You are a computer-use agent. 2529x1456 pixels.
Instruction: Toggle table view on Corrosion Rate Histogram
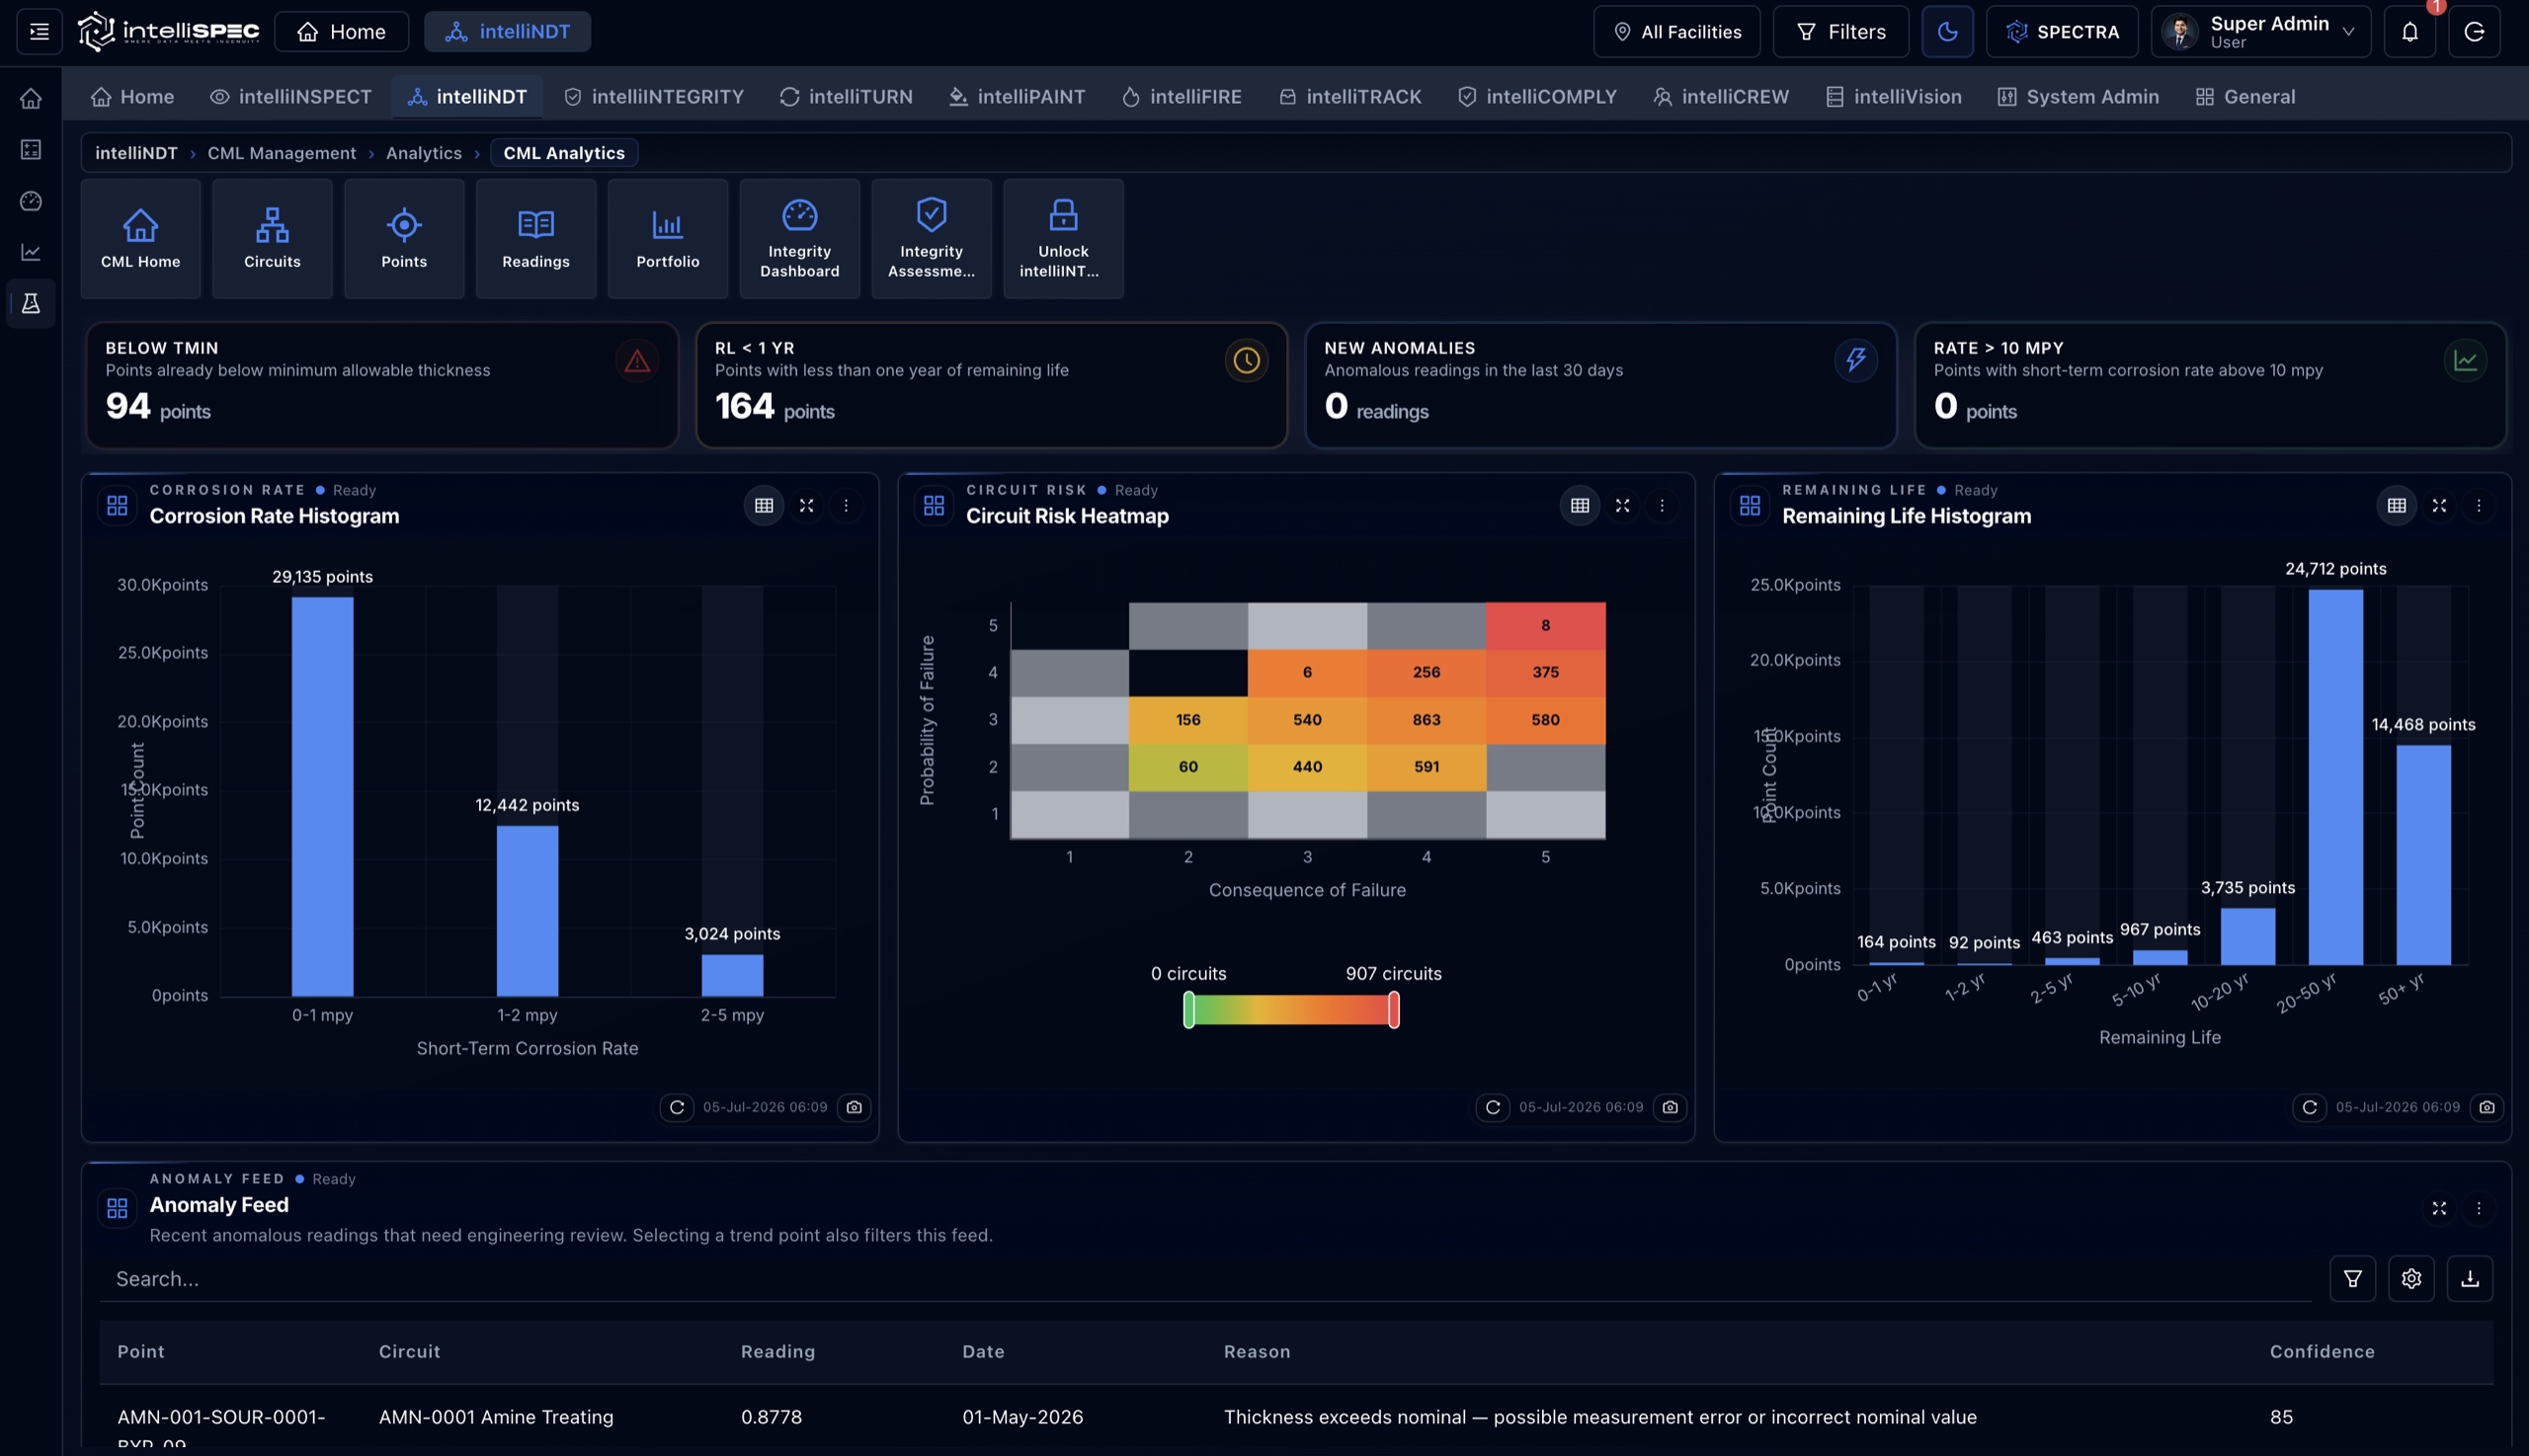tap(764, 506)
